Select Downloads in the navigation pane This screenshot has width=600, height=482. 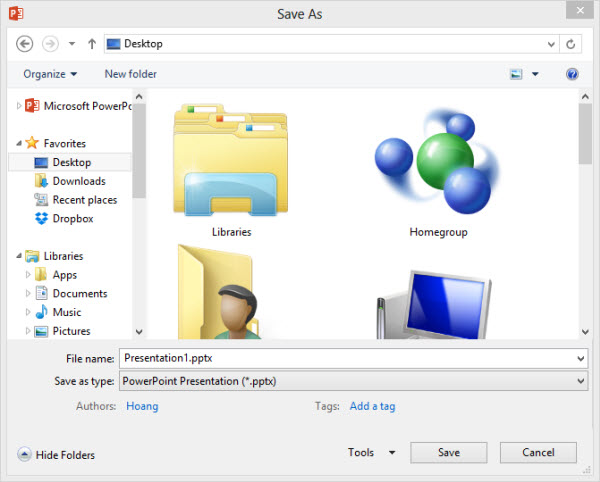coord(78,181)
